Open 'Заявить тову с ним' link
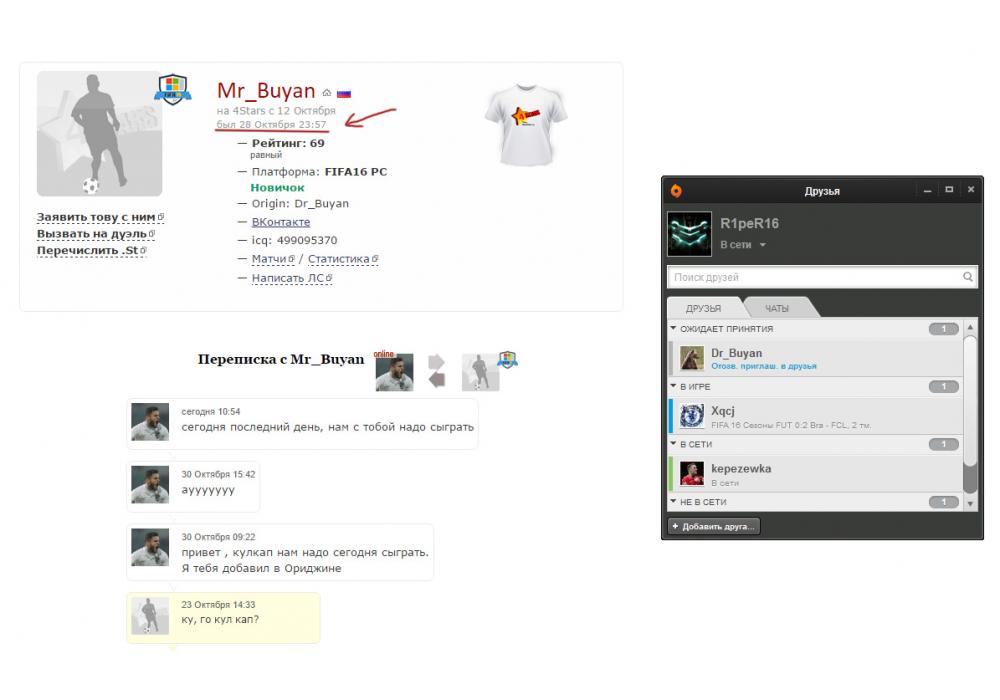The width and height of the screenshot is (1000, 700). (x=100, y=217)
